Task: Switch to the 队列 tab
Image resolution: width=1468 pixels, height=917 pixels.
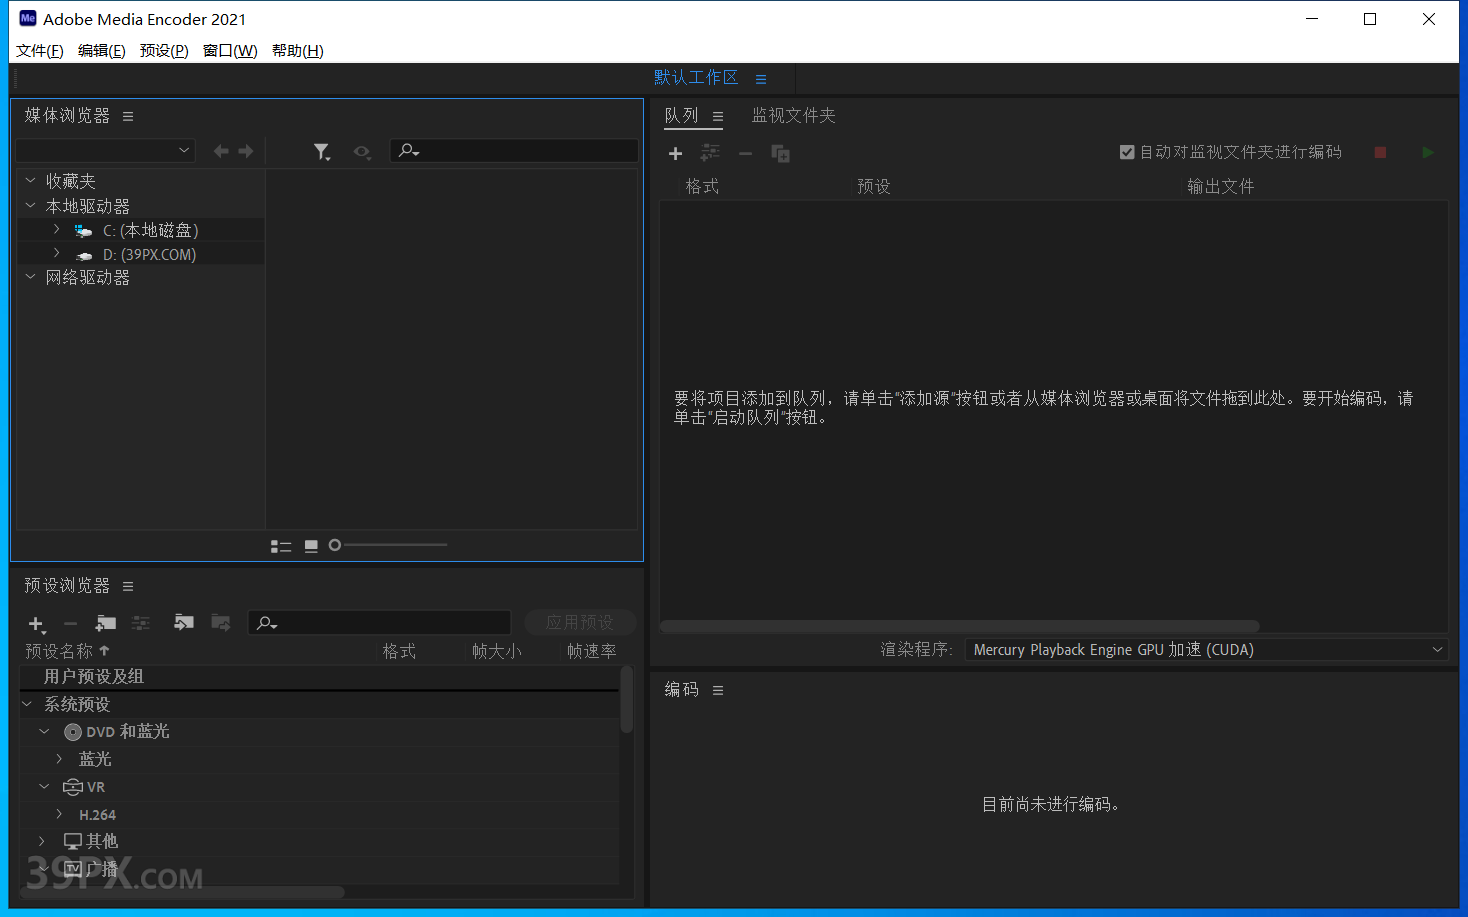Action: point(682,116)
